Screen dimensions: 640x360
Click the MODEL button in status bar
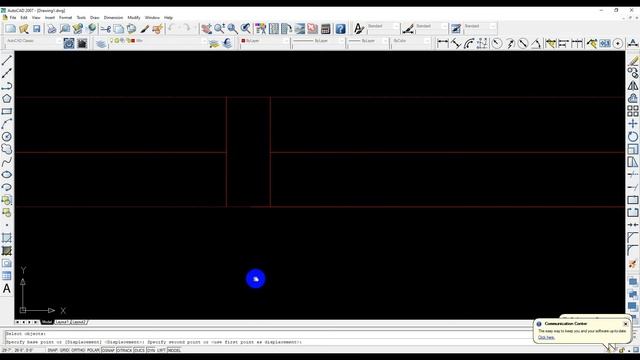point(174,350)
